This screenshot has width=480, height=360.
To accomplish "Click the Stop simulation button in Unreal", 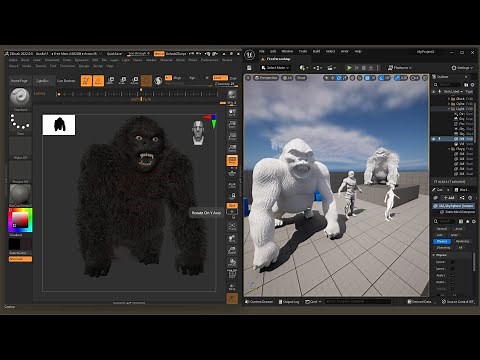I will coord(364,68).
